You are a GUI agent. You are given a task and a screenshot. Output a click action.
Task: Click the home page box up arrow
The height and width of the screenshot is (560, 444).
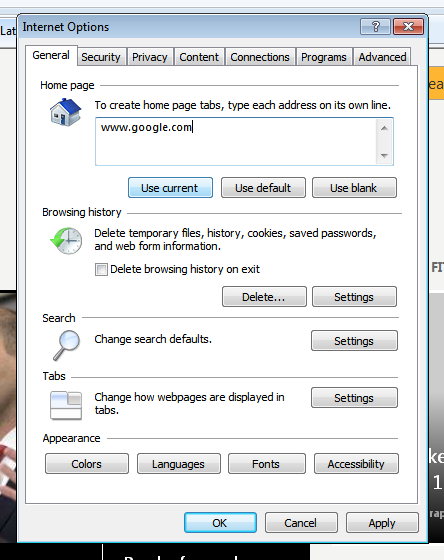click(384, 128)
